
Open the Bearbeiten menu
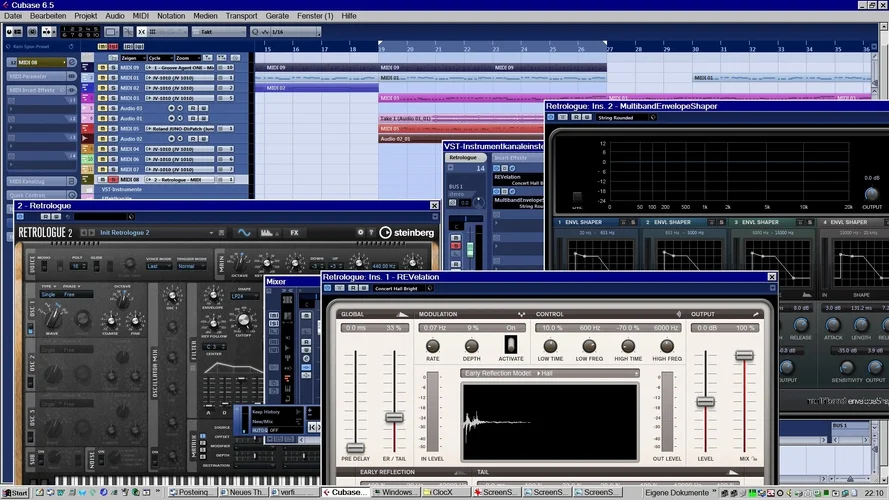(48, 16)
